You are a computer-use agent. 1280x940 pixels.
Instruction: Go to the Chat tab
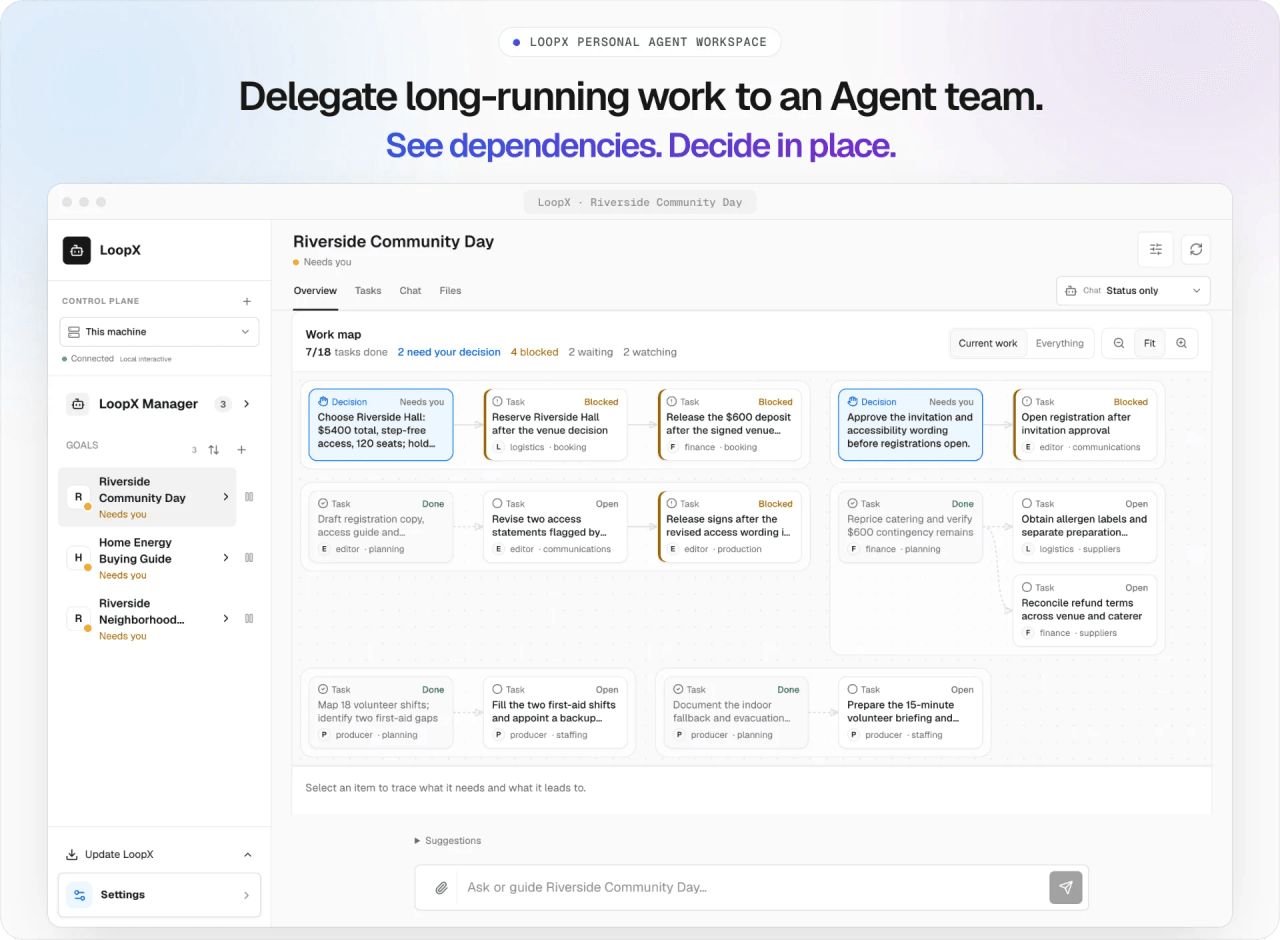410,291
